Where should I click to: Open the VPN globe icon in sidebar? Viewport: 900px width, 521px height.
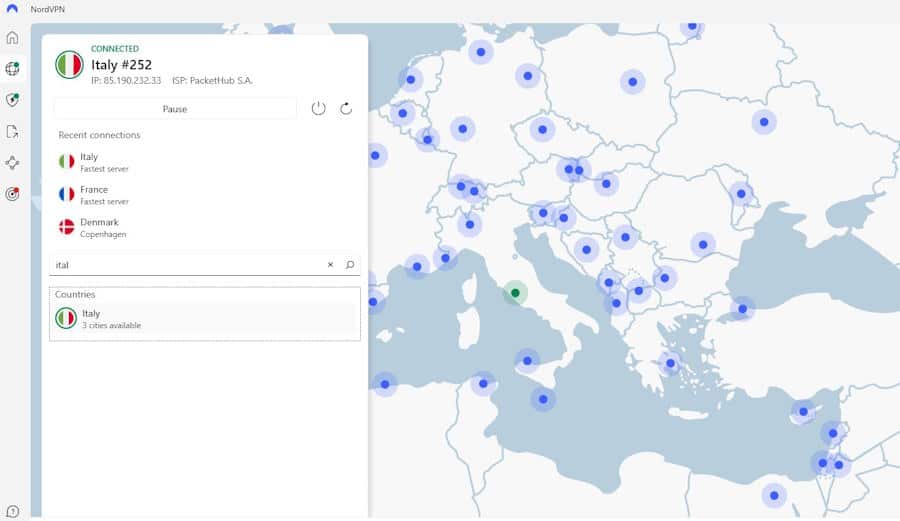pos(12,69)
